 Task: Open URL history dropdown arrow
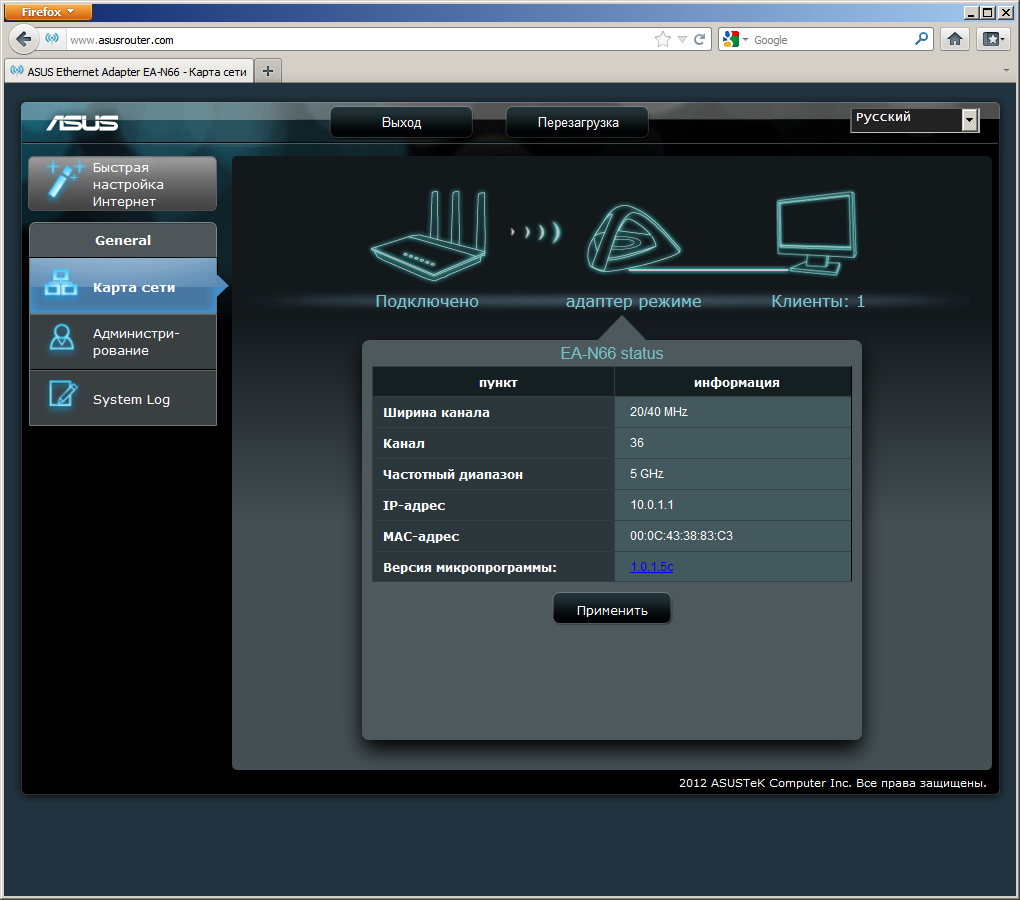point(682,40)
